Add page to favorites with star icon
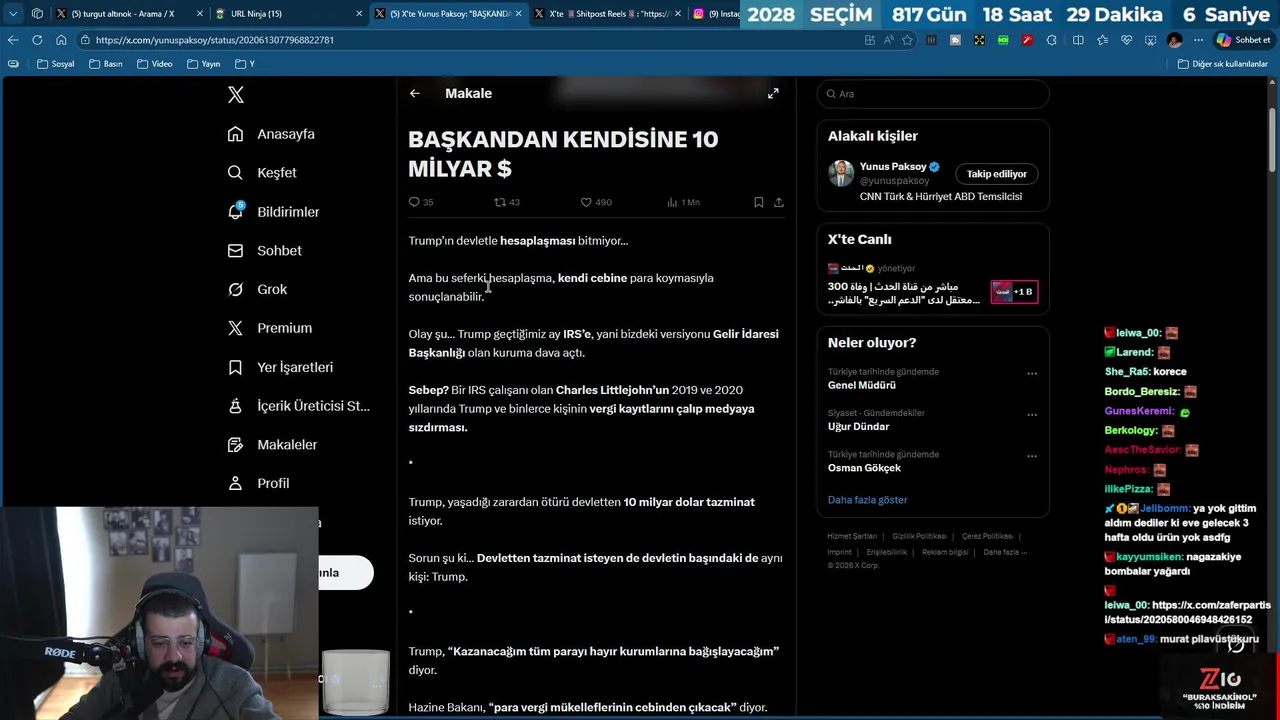The image size is (1280, 720). (x=908, y=40)
